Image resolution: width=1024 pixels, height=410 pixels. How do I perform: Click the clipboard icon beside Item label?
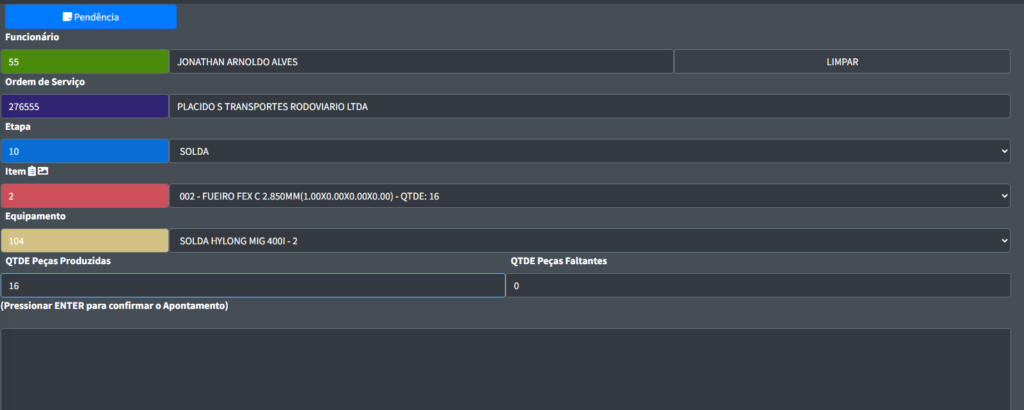click(x=32, y=172)
